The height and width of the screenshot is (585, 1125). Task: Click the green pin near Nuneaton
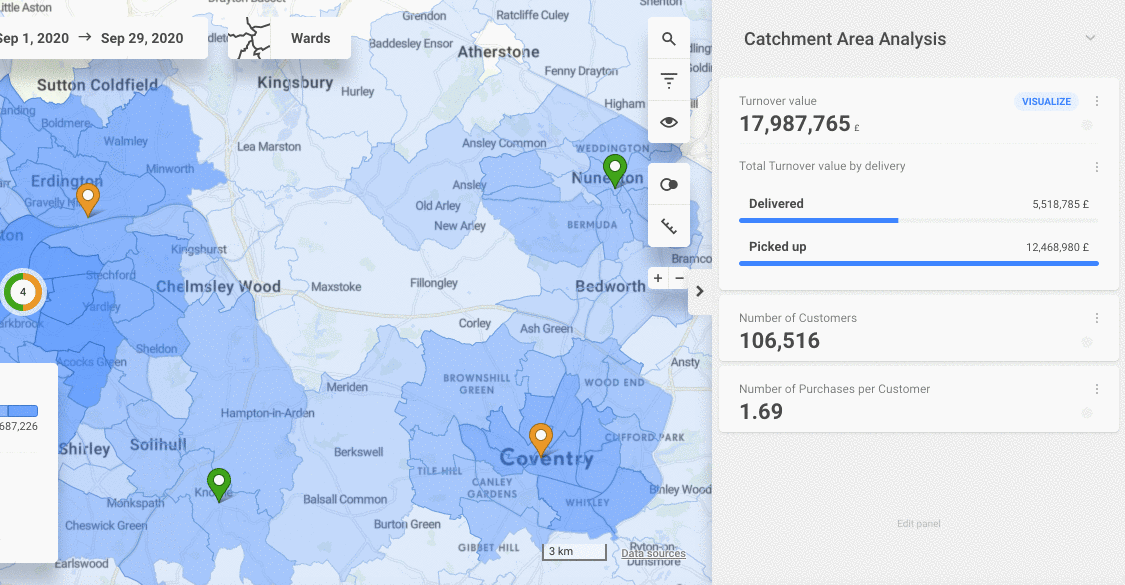coord(615,169)
